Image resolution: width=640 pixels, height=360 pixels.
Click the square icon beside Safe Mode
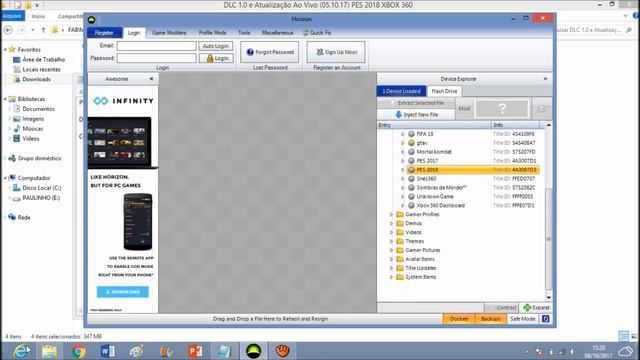coord(546,319)
